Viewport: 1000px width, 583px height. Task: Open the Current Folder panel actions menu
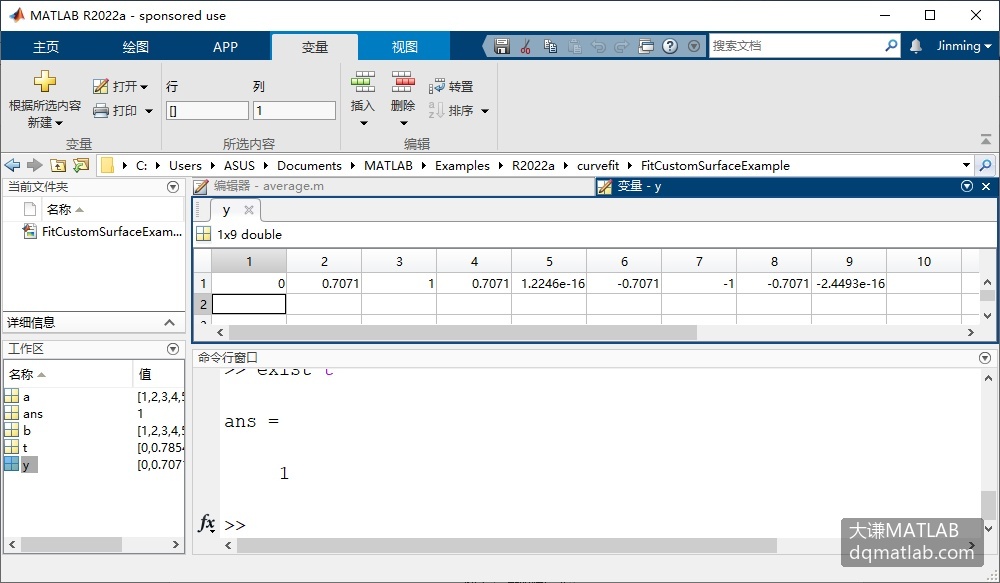click(x=173, y=187)
